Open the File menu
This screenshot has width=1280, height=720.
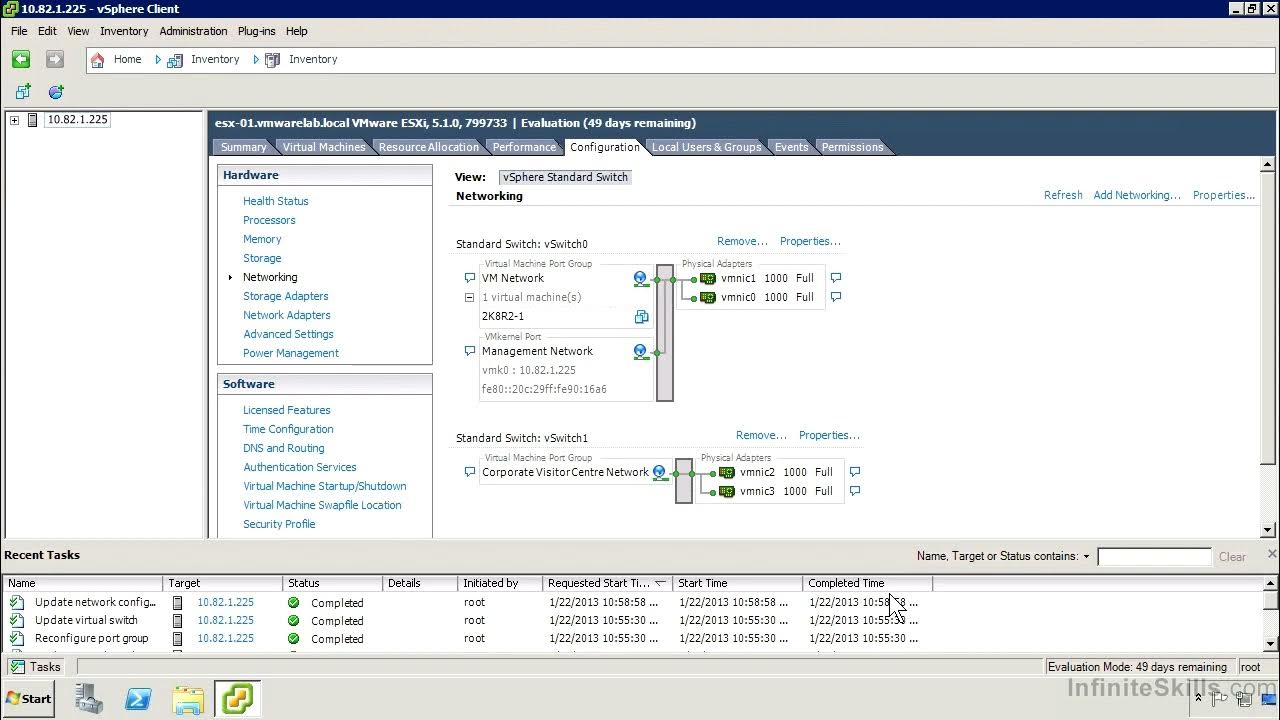(19, 31)
